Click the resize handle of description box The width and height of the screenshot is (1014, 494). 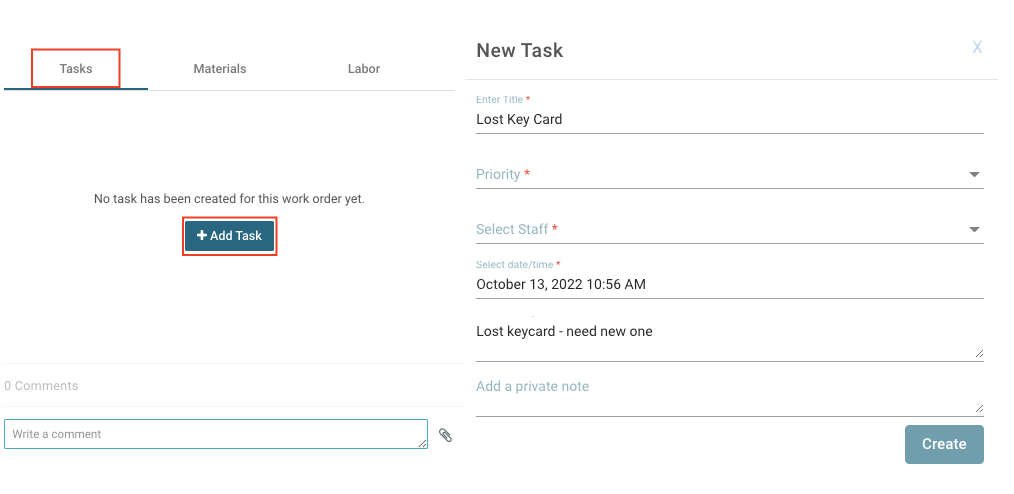click(979, 353)
